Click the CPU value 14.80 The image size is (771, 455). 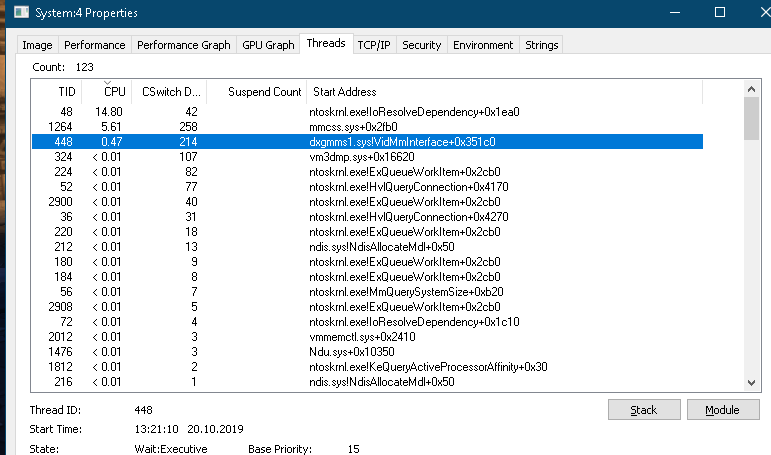click(109, 112)
